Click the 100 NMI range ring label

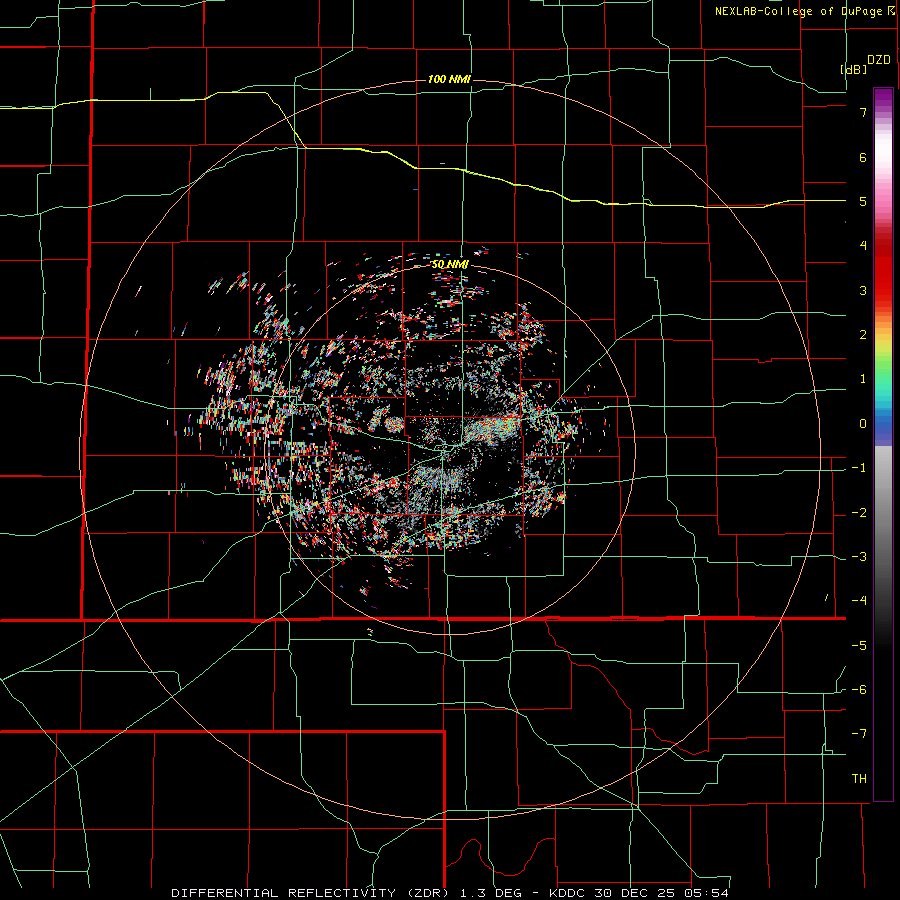tap(449, 79)
